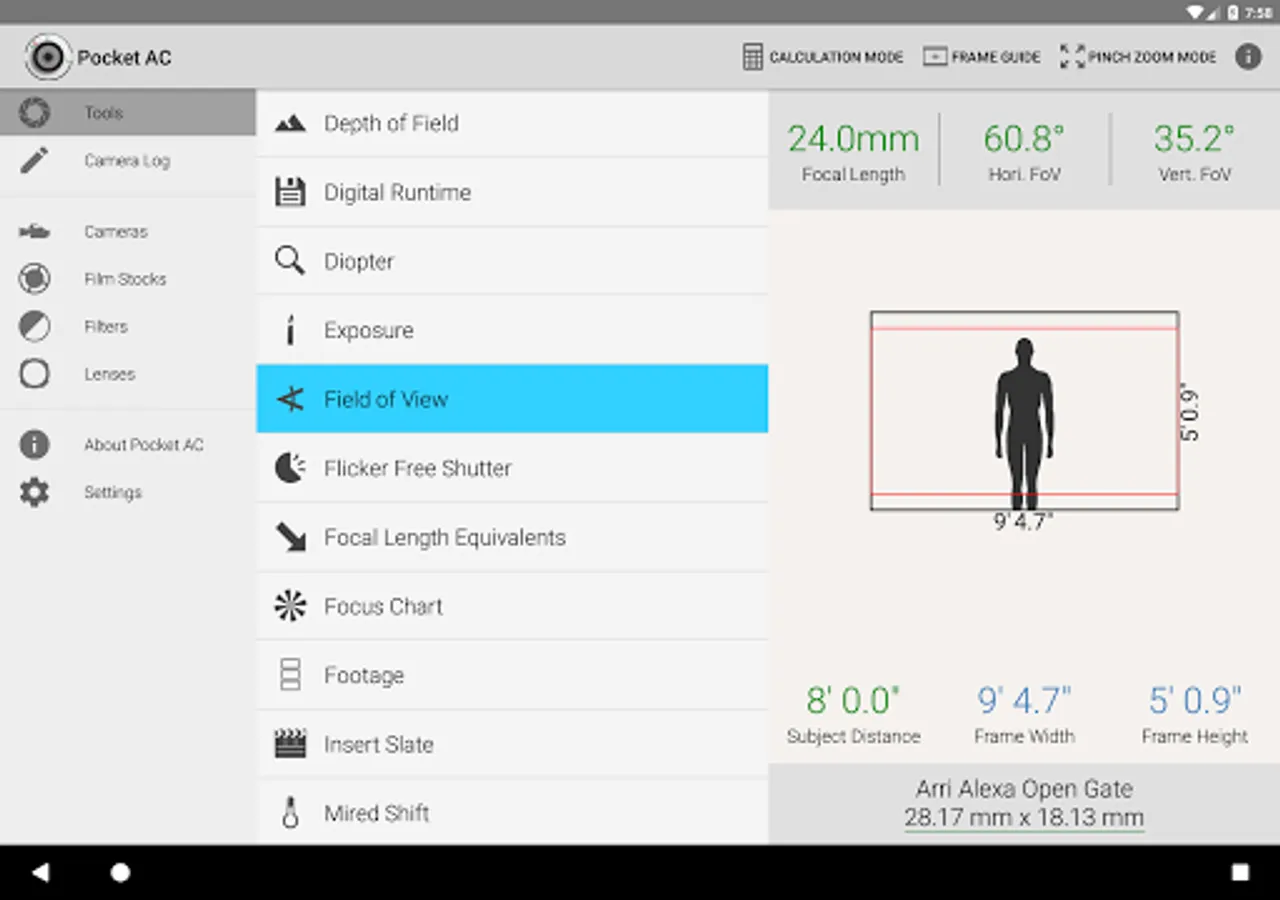Select the Focus Chart tool

click(512, 606)
